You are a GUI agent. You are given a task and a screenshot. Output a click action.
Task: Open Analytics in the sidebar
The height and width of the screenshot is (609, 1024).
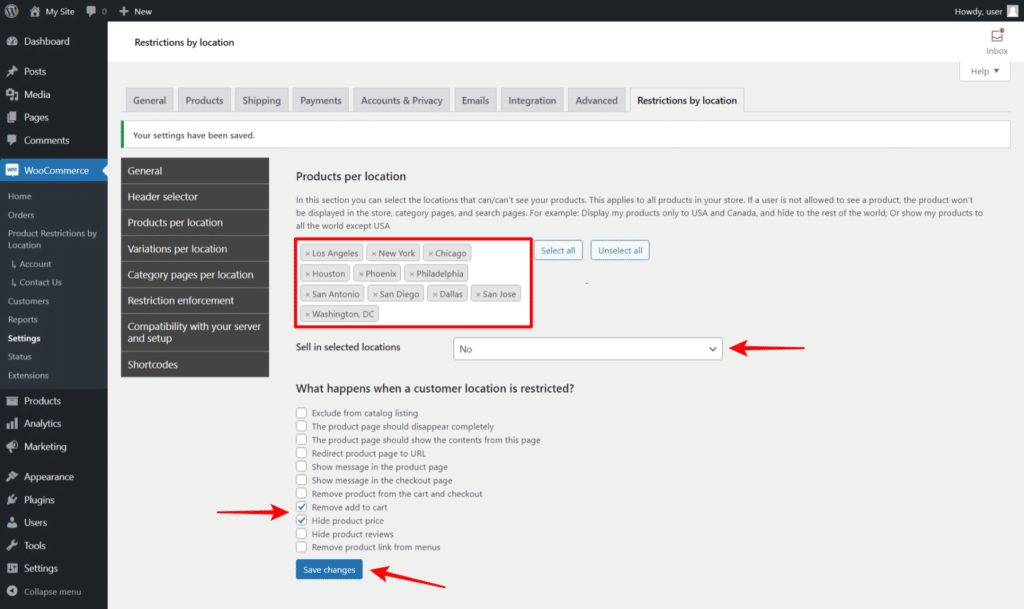pyautogui.click(x=42, y=424)
